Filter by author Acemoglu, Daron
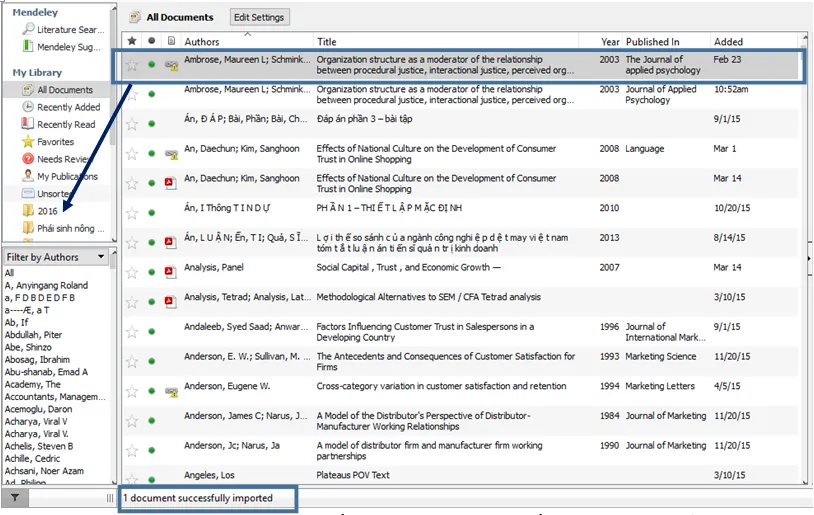The width and height of the screenshot is (814, 515). click(x=38, y=409)
